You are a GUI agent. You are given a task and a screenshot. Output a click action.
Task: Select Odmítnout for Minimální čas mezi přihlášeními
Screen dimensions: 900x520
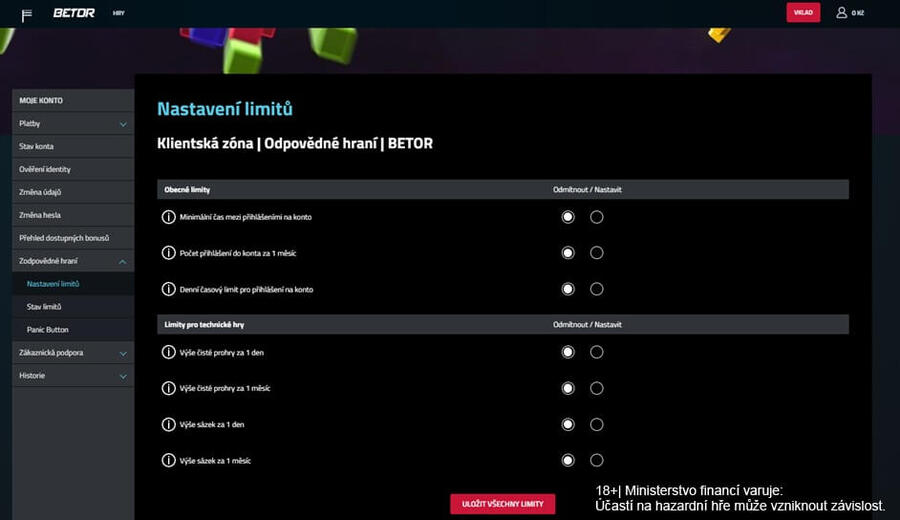[x=568, y=217]
